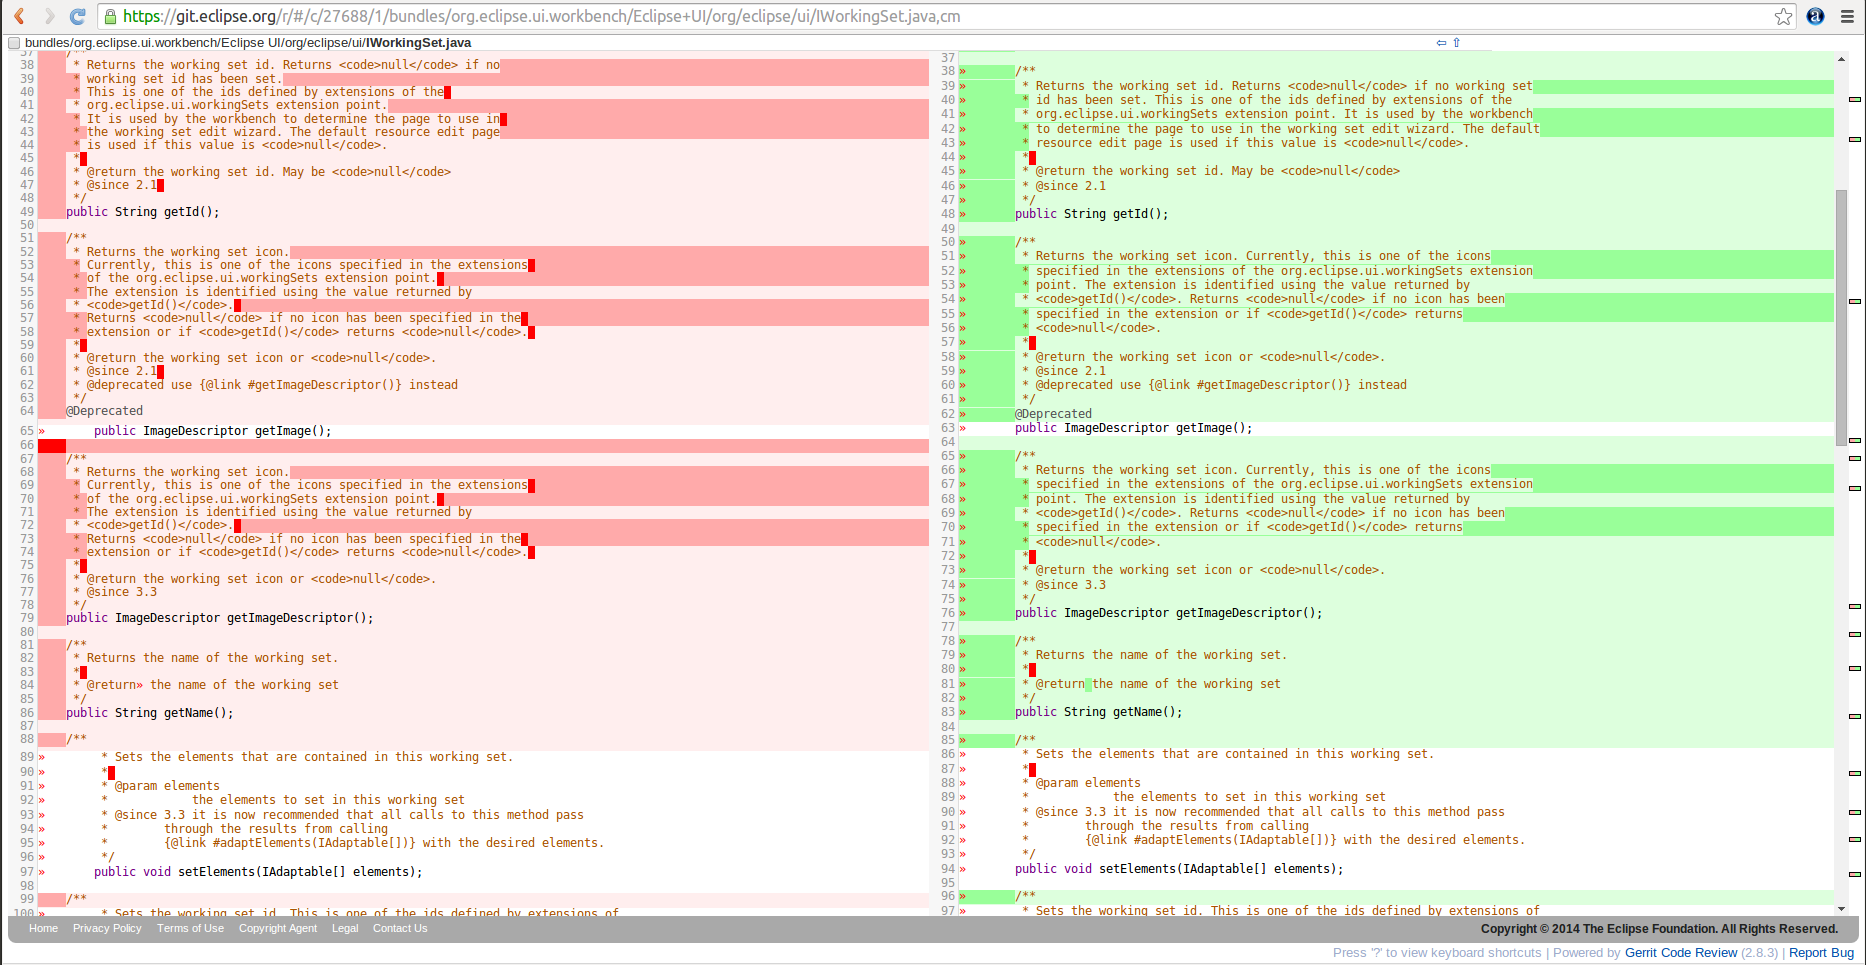Click the Report Bug link
This screenshot has height=965, width=1866.
(1821, 952)
